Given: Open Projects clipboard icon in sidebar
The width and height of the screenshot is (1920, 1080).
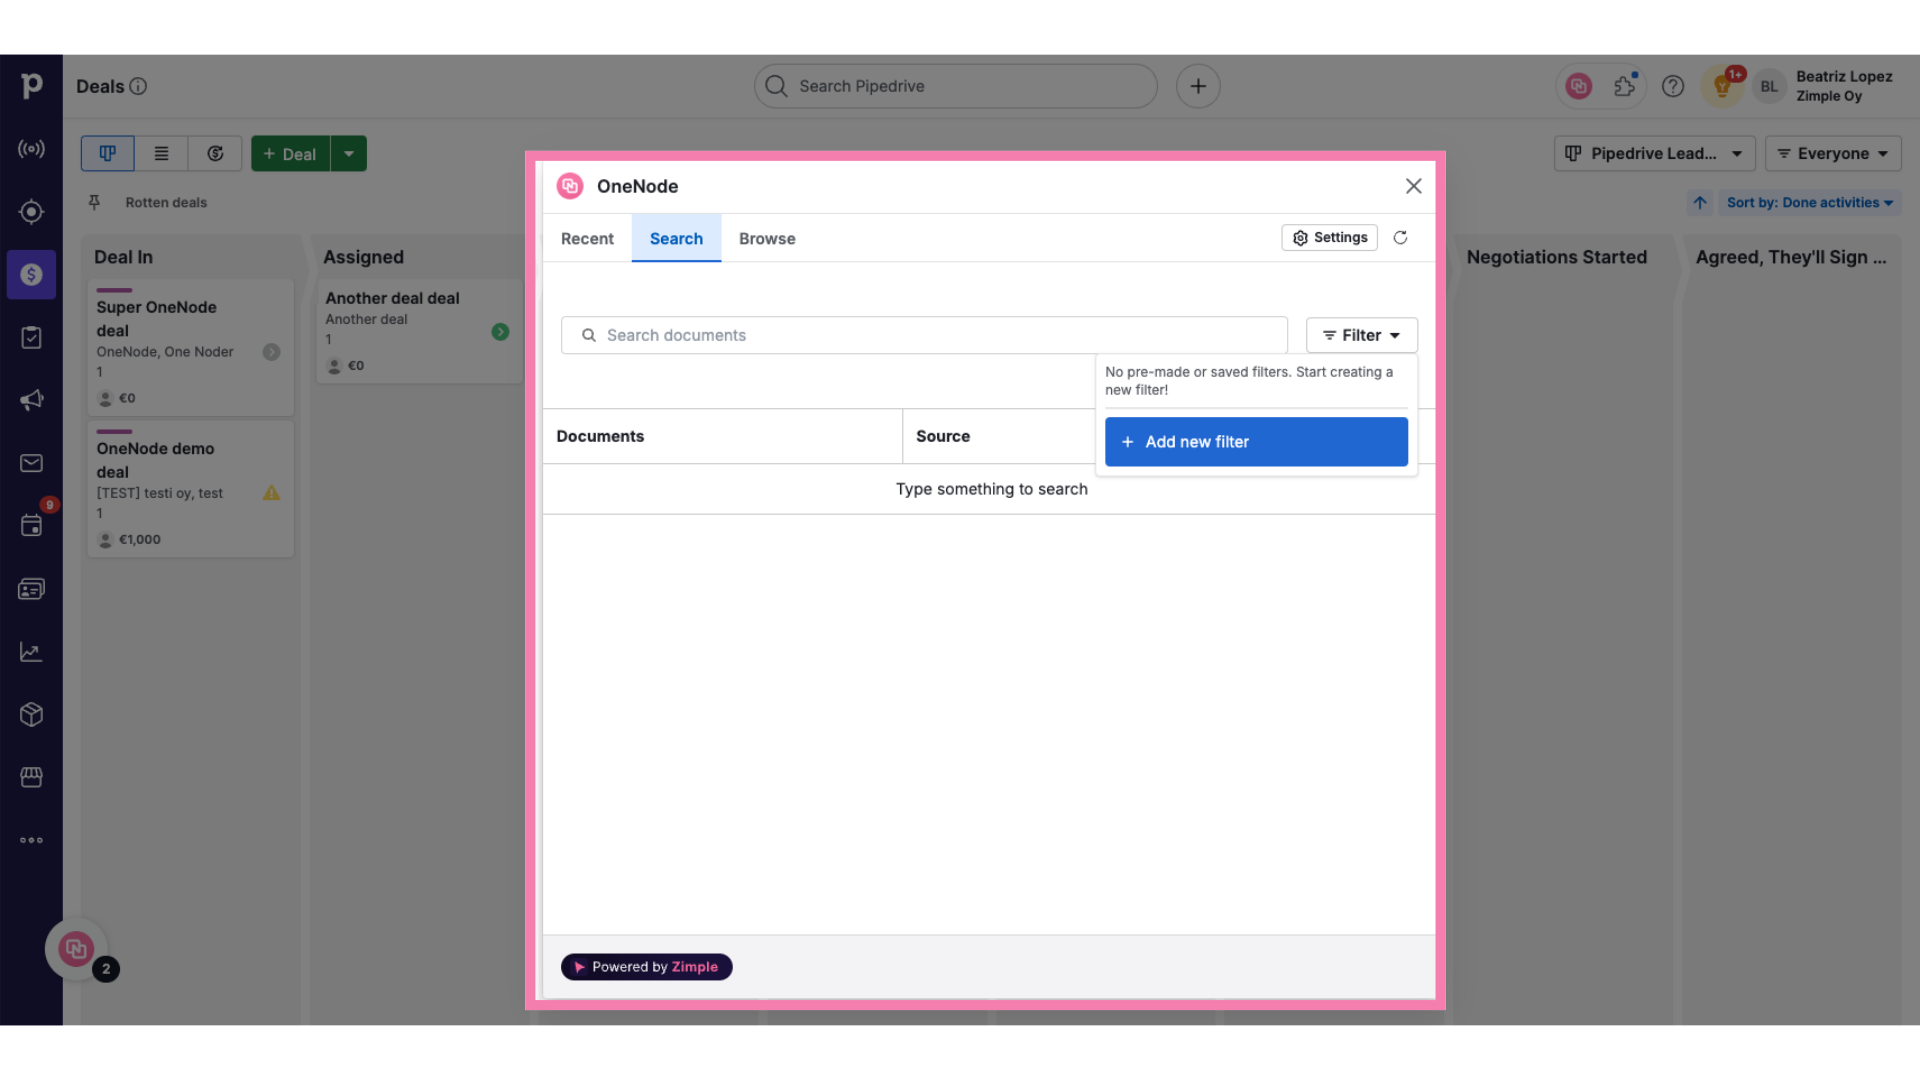Looking at the screenshot, I should pos(31,338).
